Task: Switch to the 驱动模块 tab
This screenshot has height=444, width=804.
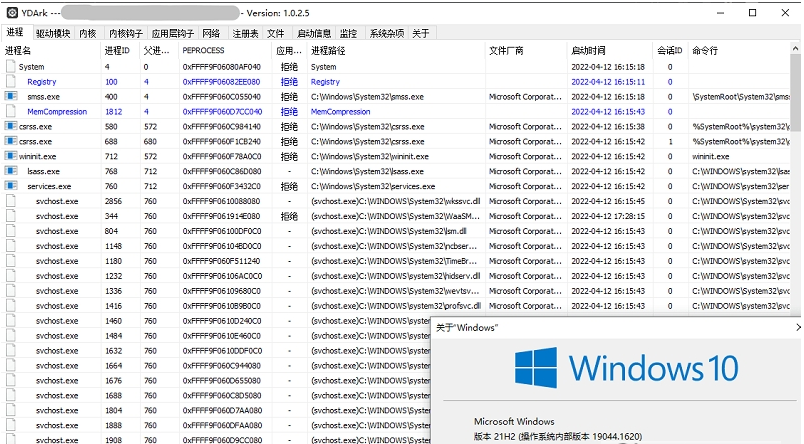Action: click(x=53, y=34)
